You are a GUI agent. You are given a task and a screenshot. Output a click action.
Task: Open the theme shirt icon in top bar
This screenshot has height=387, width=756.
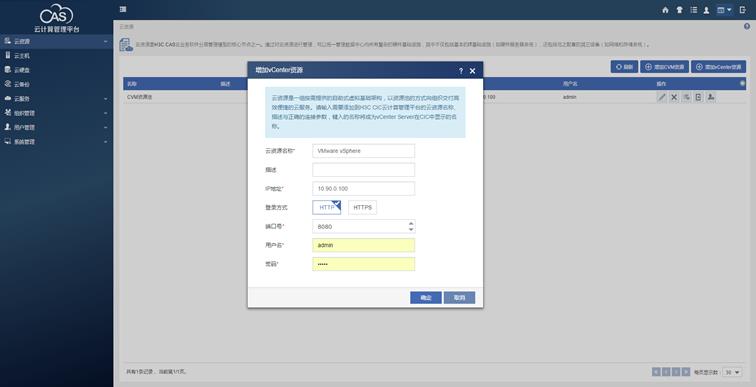(x=679, y=10)
